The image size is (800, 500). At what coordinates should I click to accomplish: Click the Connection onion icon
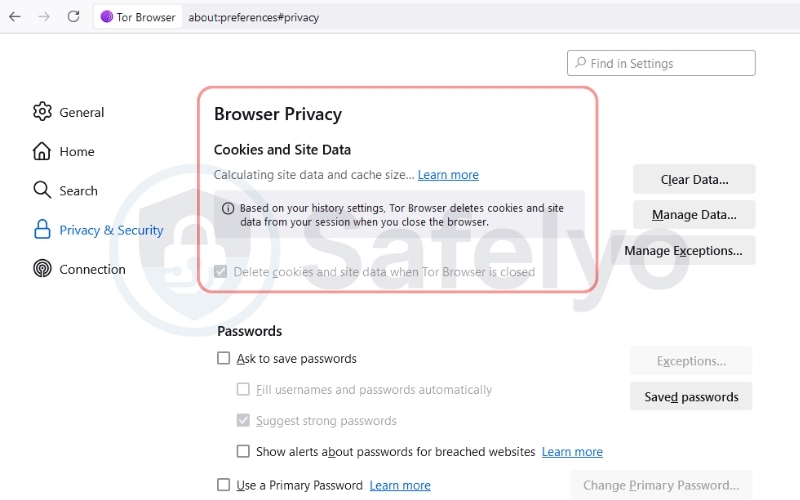pos(42,269)
